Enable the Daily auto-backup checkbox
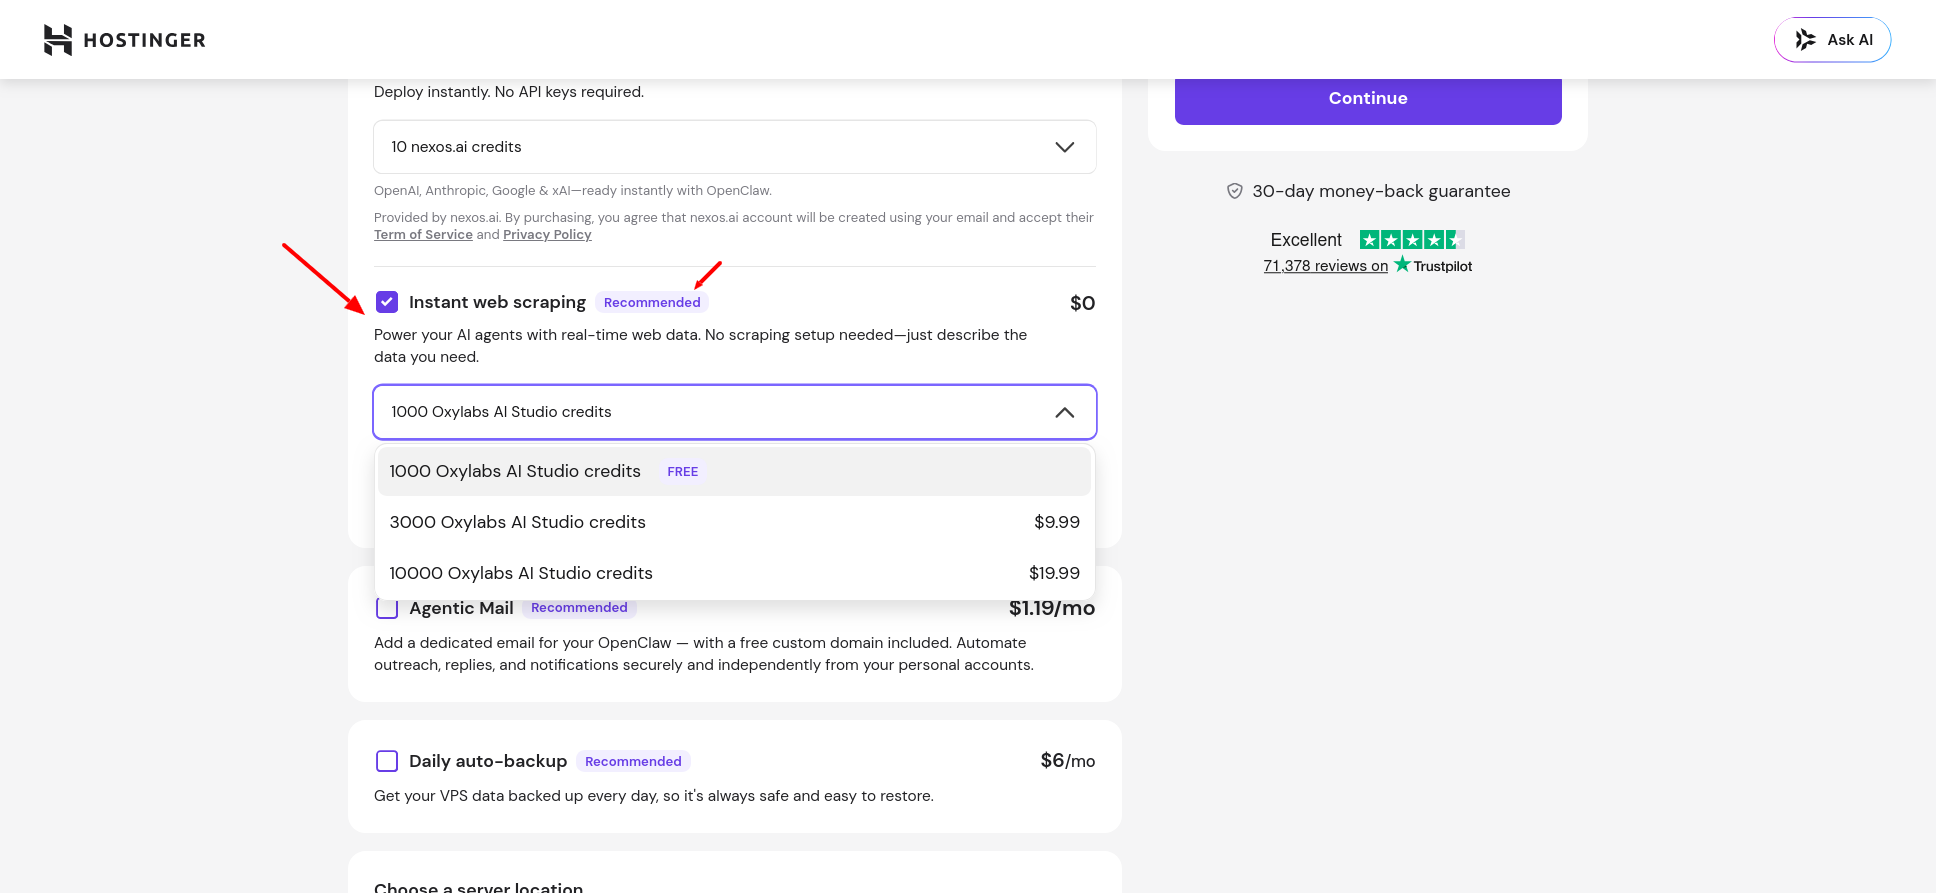Viewport: 1936px width, 894px height. tap(387, 761)
